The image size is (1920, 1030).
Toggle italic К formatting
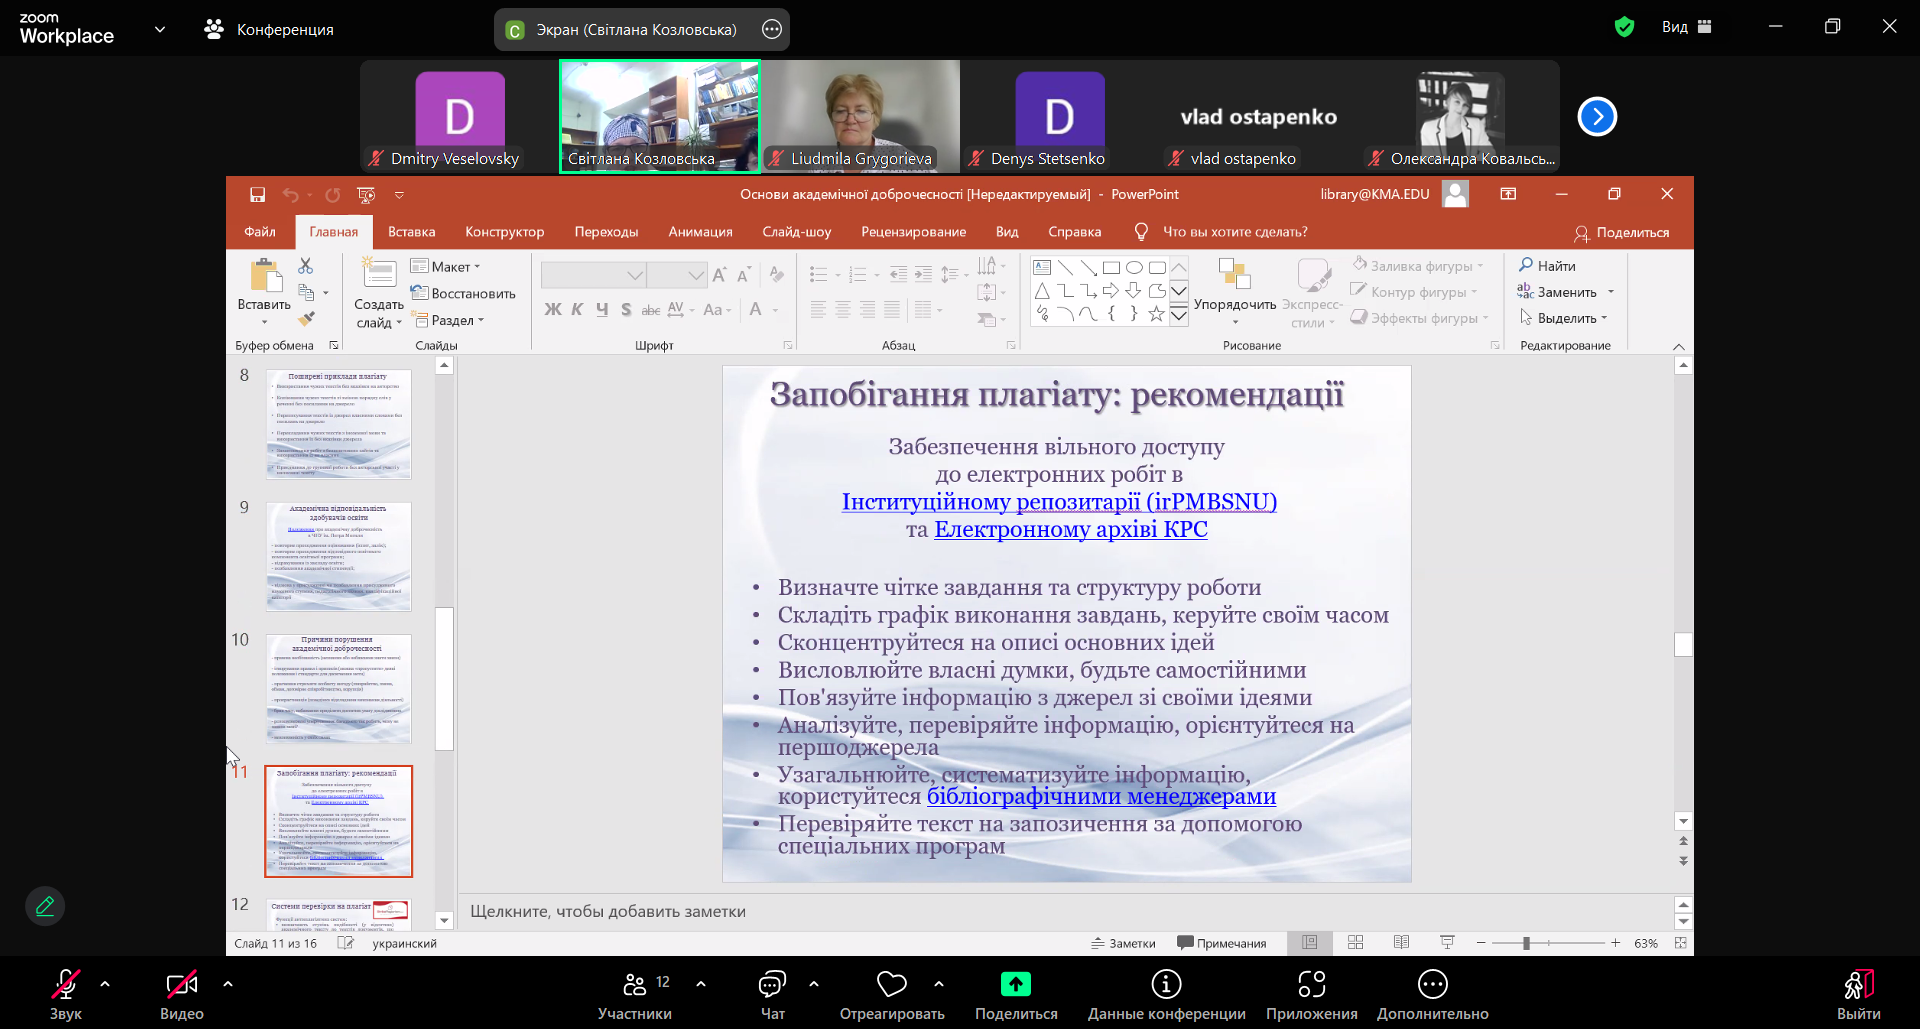577,310
